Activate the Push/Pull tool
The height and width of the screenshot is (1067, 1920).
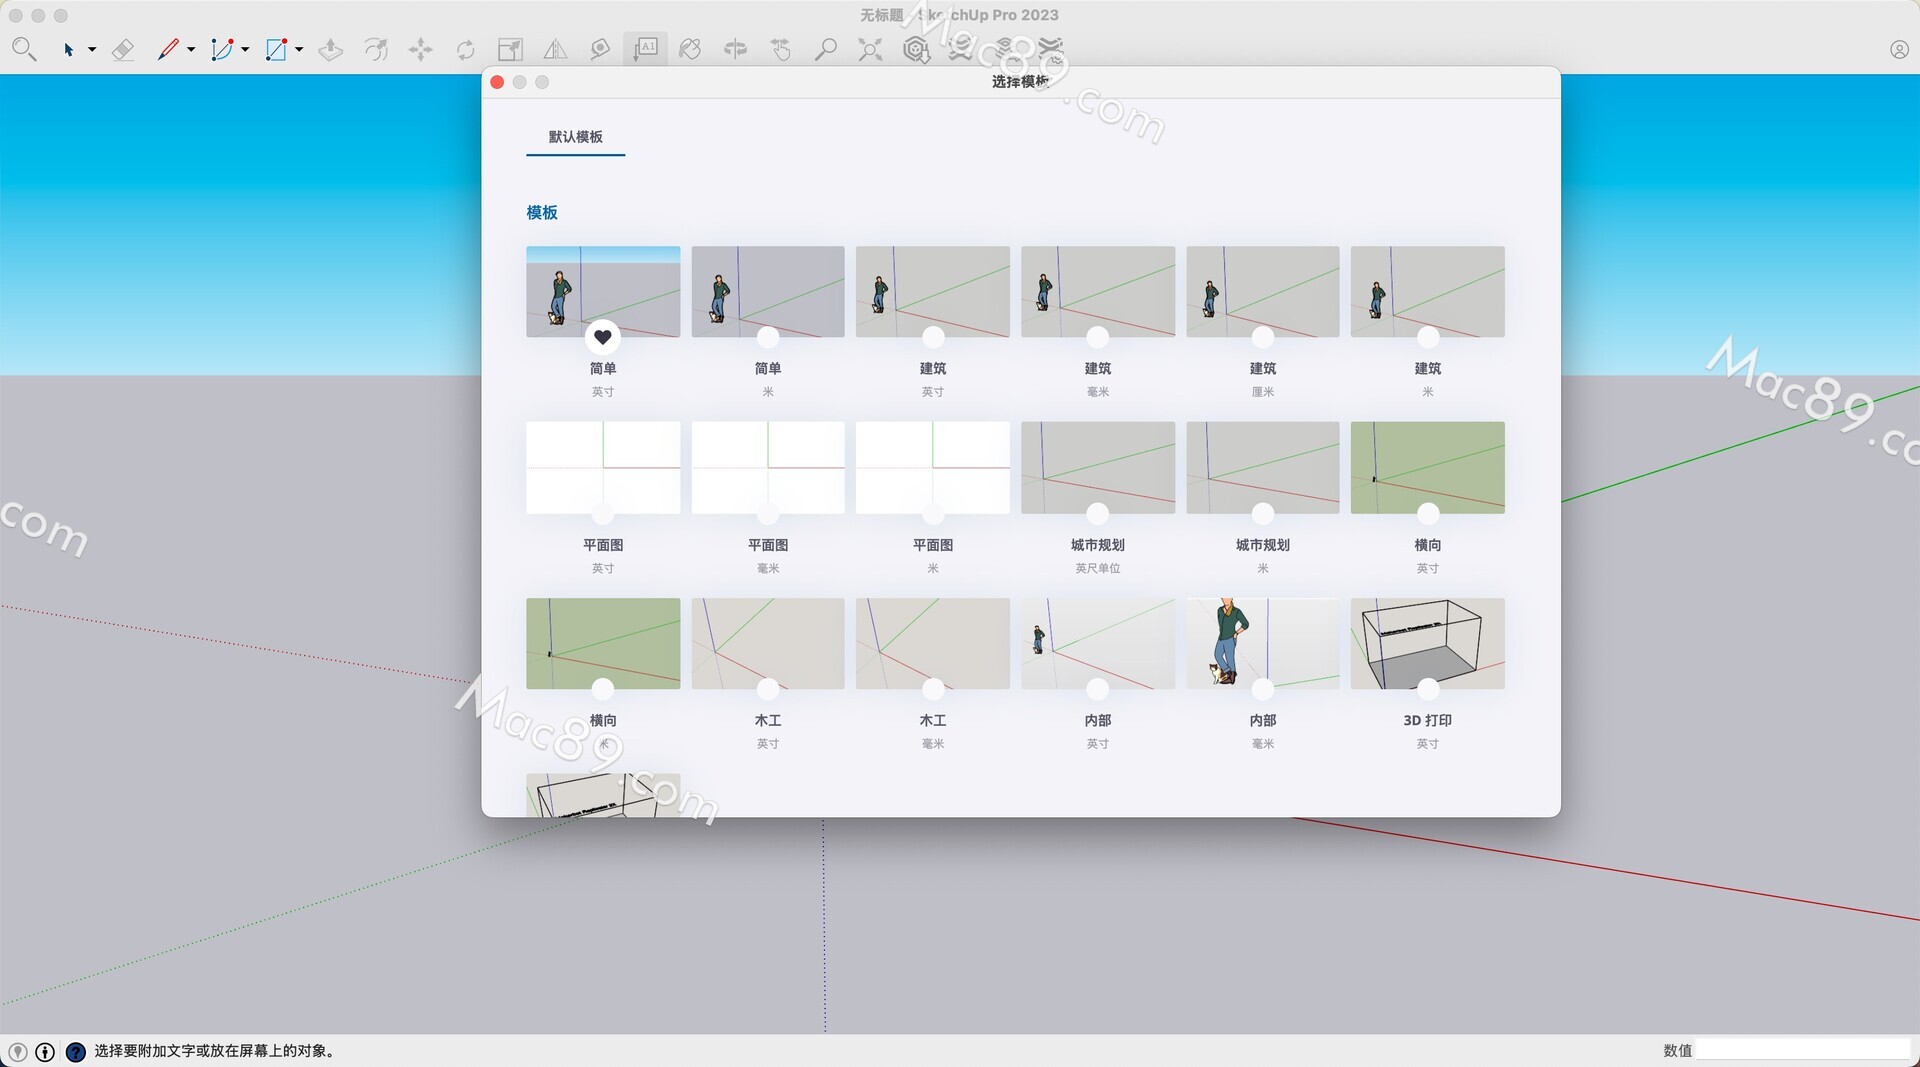coord(330,49)
